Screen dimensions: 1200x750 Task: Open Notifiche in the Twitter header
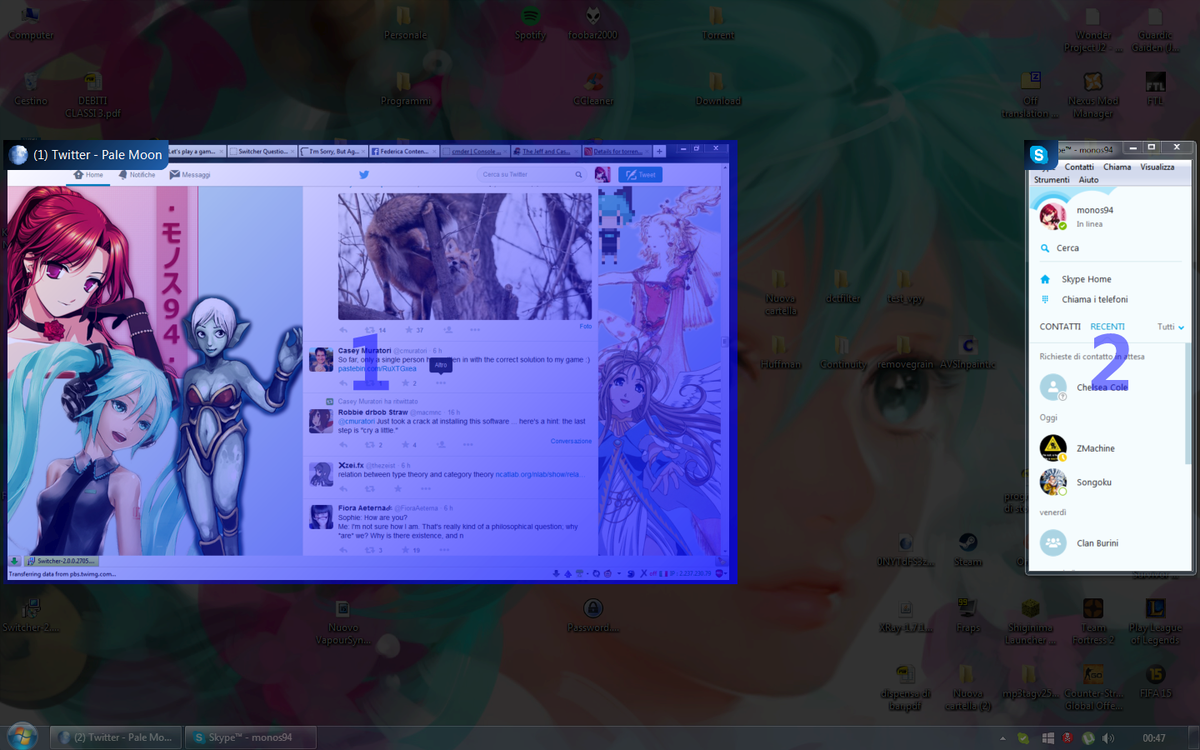point(137,175)
